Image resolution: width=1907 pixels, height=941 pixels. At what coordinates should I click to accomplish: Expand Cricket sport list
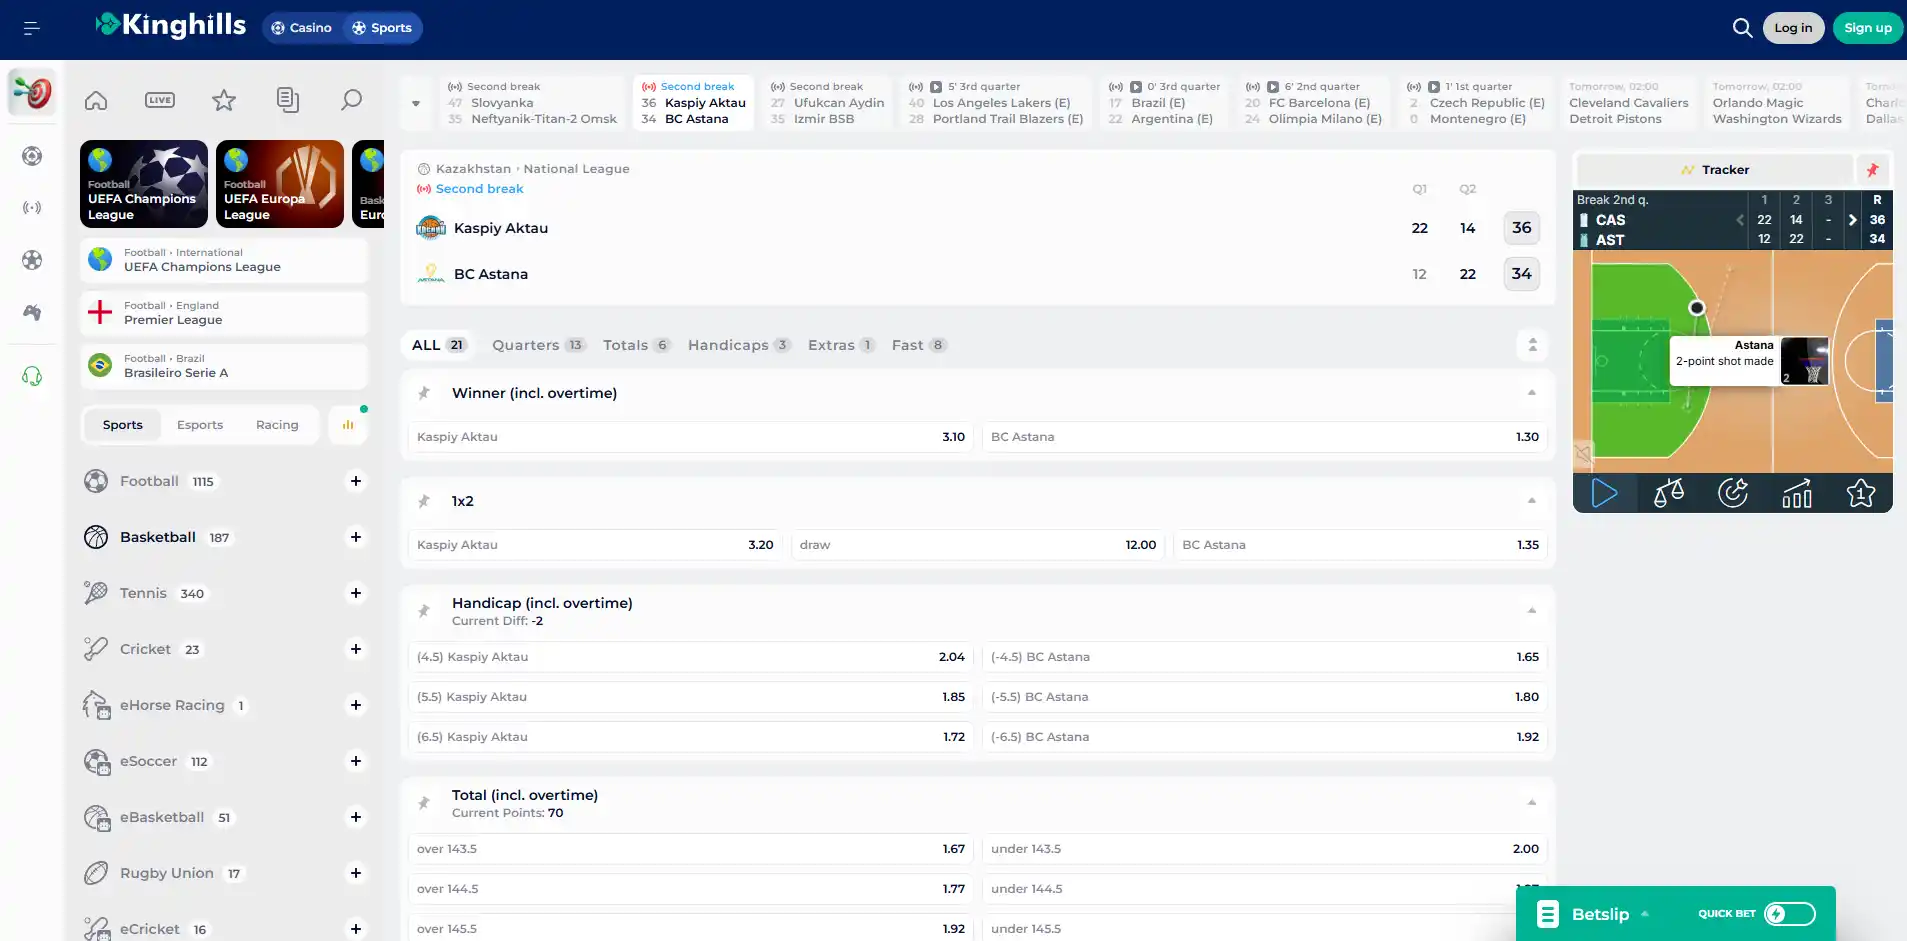pyautogui.click(x=356, y=649)
